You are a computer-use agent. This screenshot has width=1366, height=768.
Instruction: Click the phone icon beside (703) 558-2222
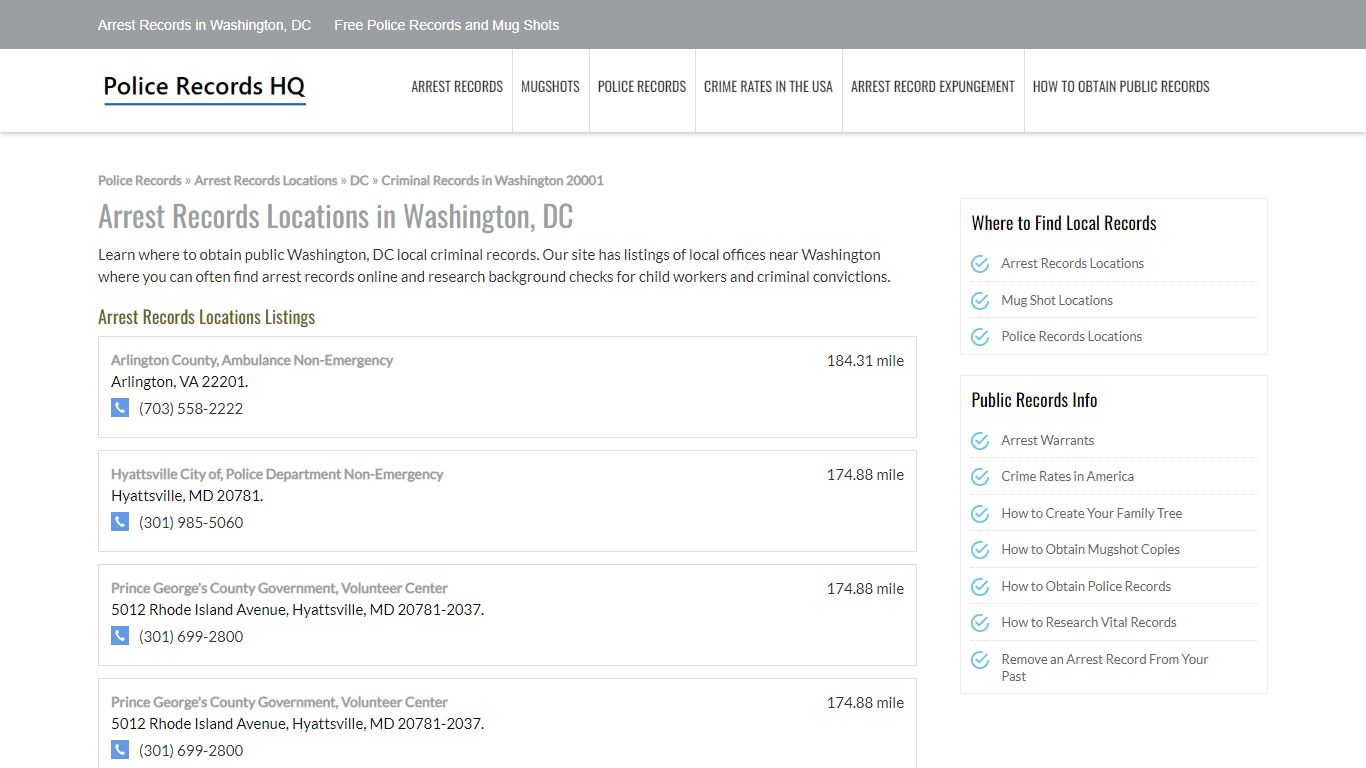[120, 407]
